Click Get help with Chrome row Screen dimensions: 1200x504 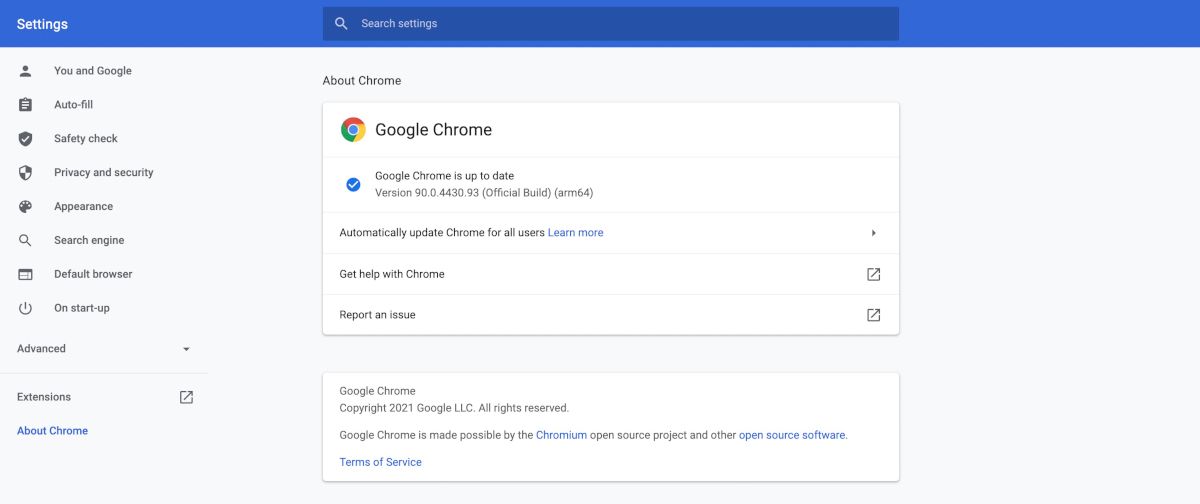click(611, 274)
